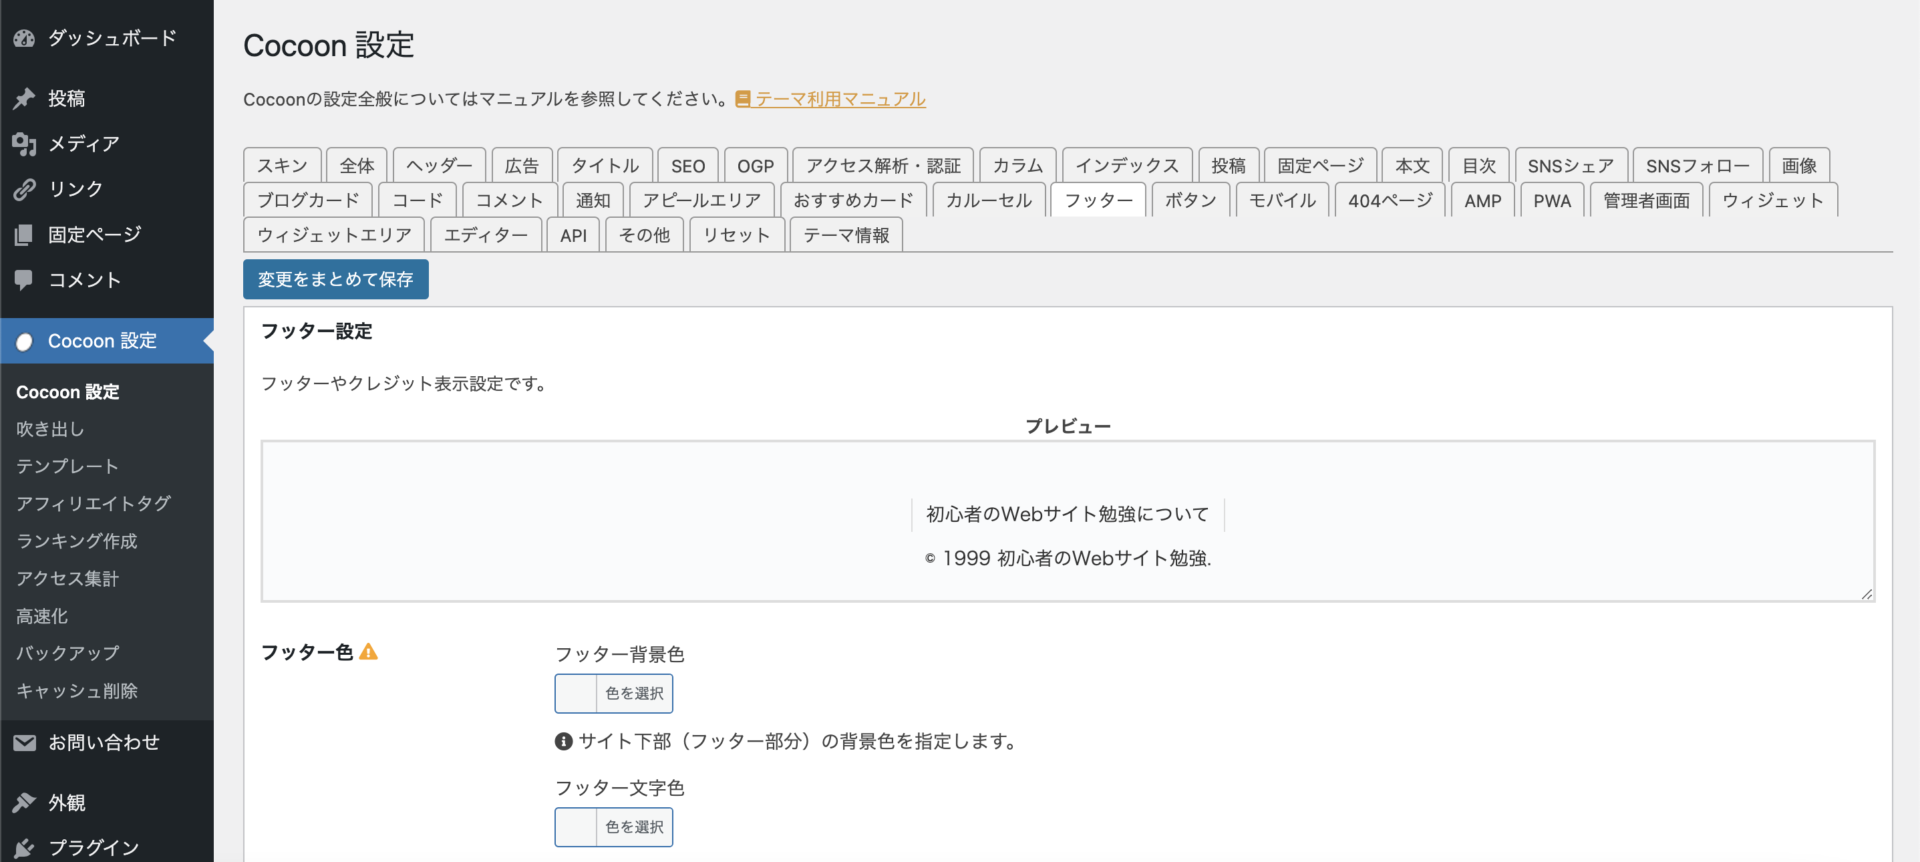Pick フッター背景色 with 色を選択
This screenshot has width=1920, height=862.
click(614, 693)
